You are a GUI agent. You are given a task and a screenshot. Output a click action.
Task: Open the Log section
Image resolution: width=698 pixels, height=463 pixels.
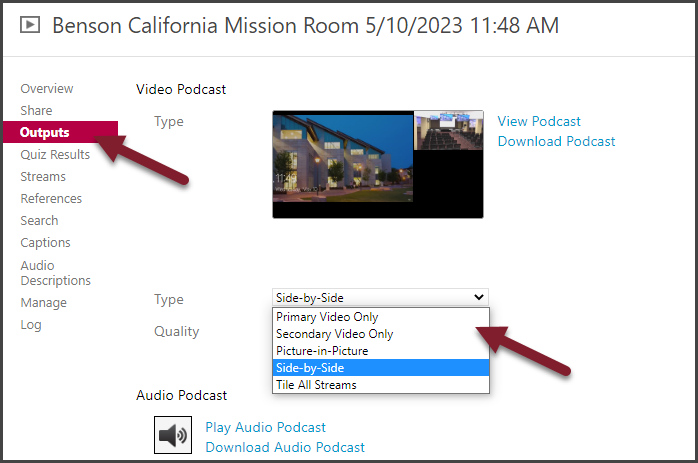click(31, 325)
